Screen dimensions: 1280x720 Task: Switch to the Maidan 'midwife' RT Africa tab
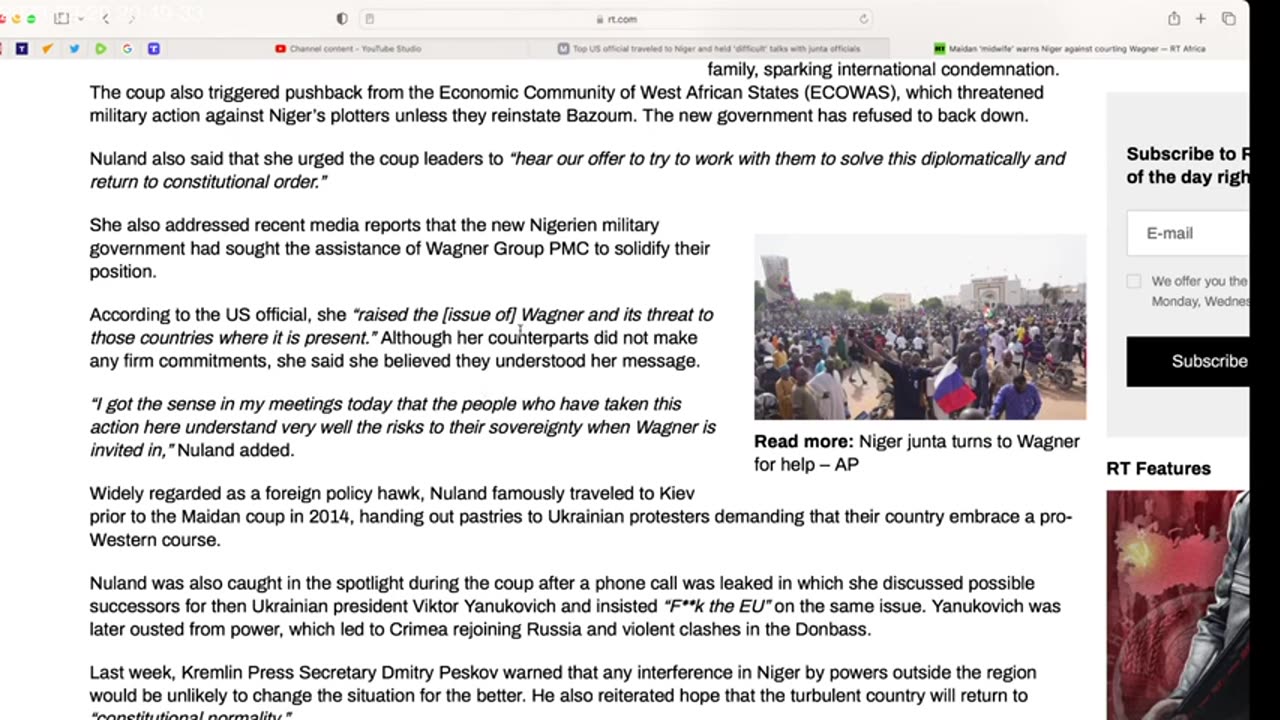click(x=1069, y=48)
